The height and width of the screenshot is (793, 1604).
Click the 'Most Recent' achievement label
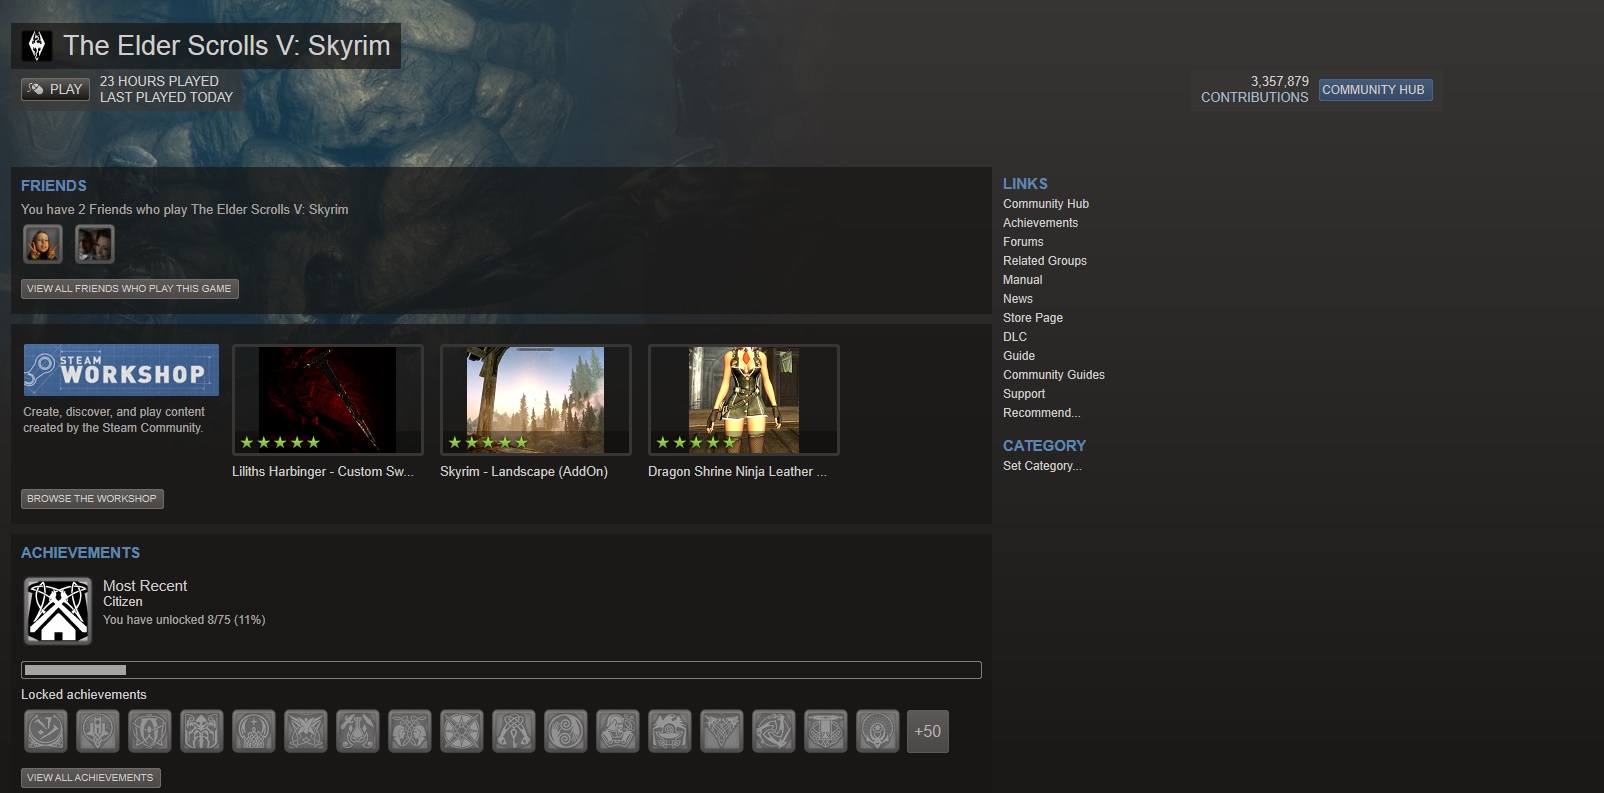(x=145, y=586)
